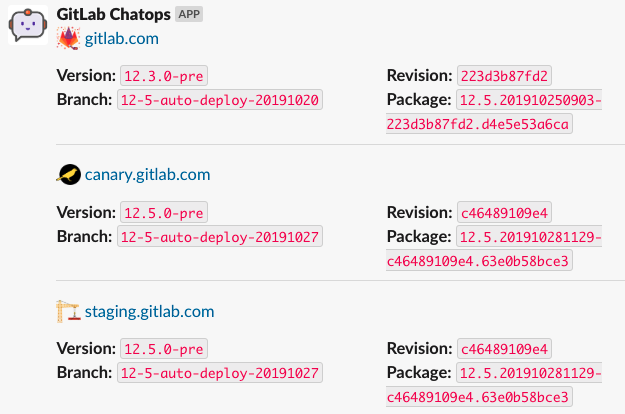
Task: Click canary package 12.5.201910281129 code
Action: click(529, 237)
